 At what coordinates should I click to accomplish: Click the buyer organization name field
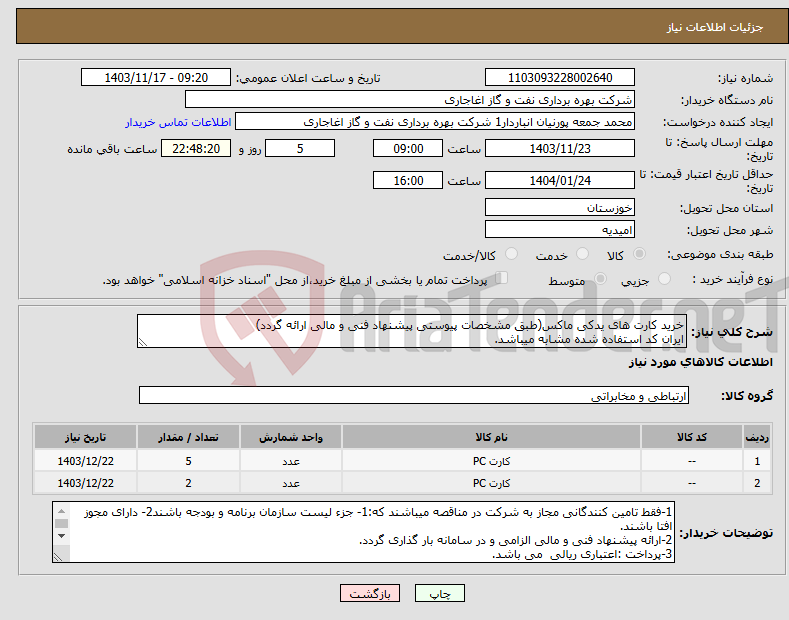pyautogui.click(x=410, y=100)
